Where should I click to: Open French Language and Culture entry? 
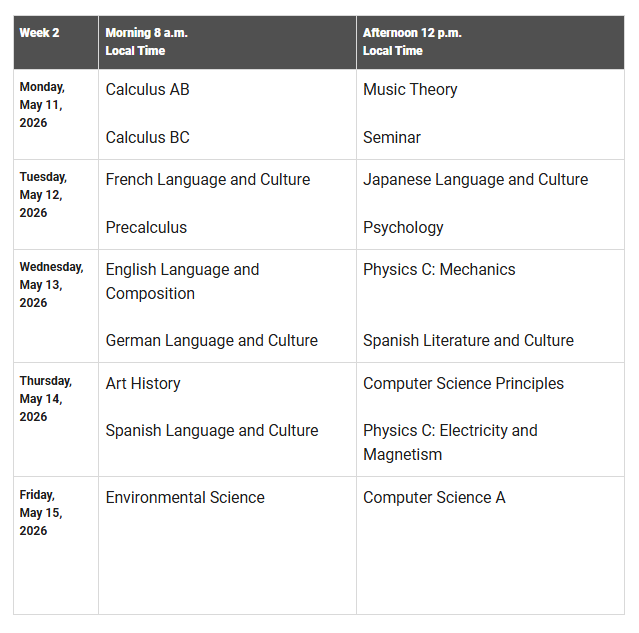[208, 179]
